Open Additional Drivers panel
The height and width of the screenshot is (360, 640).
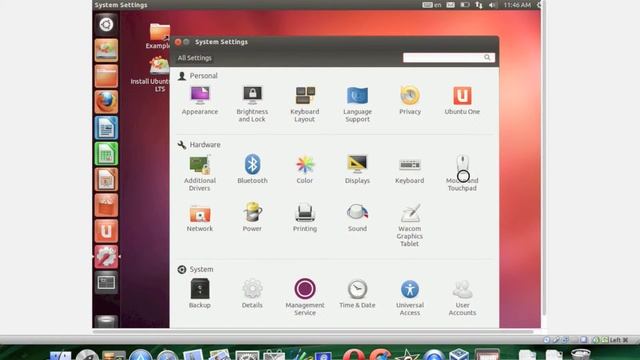pos(200,173)
